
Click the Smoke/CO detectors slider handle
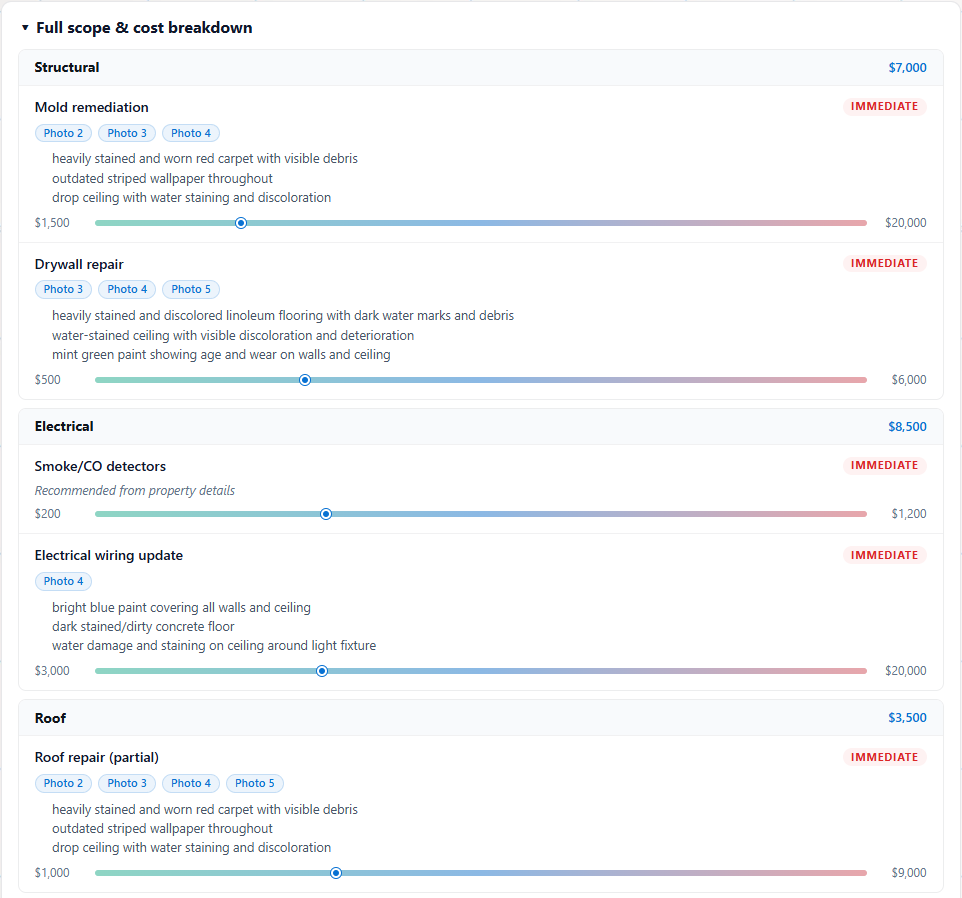[326, 513]
